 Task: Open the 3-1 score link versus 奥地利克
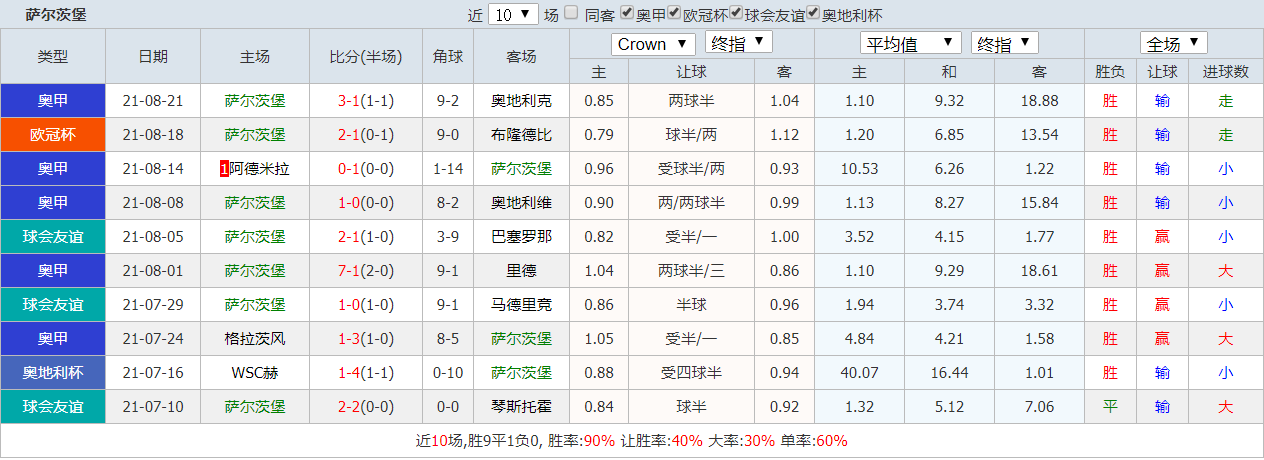349,101
